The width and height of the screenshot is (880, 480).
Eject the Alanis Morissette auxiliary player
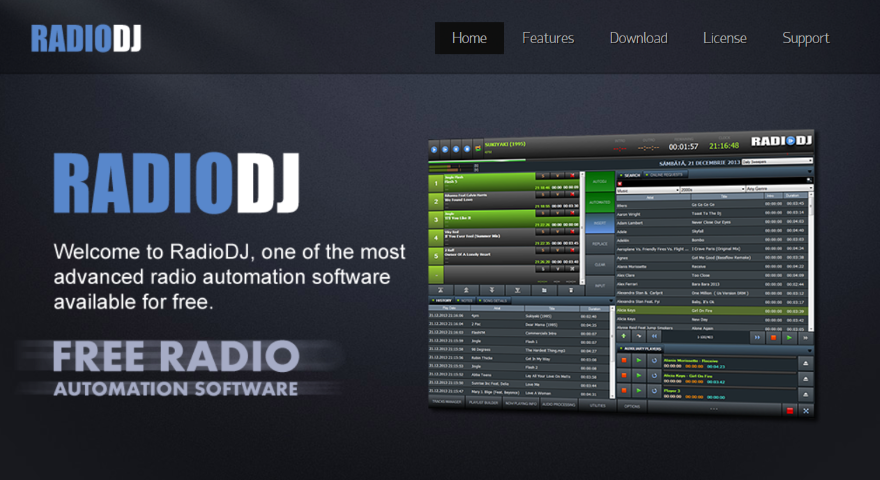pyautogui.click(x=806, y=363)
